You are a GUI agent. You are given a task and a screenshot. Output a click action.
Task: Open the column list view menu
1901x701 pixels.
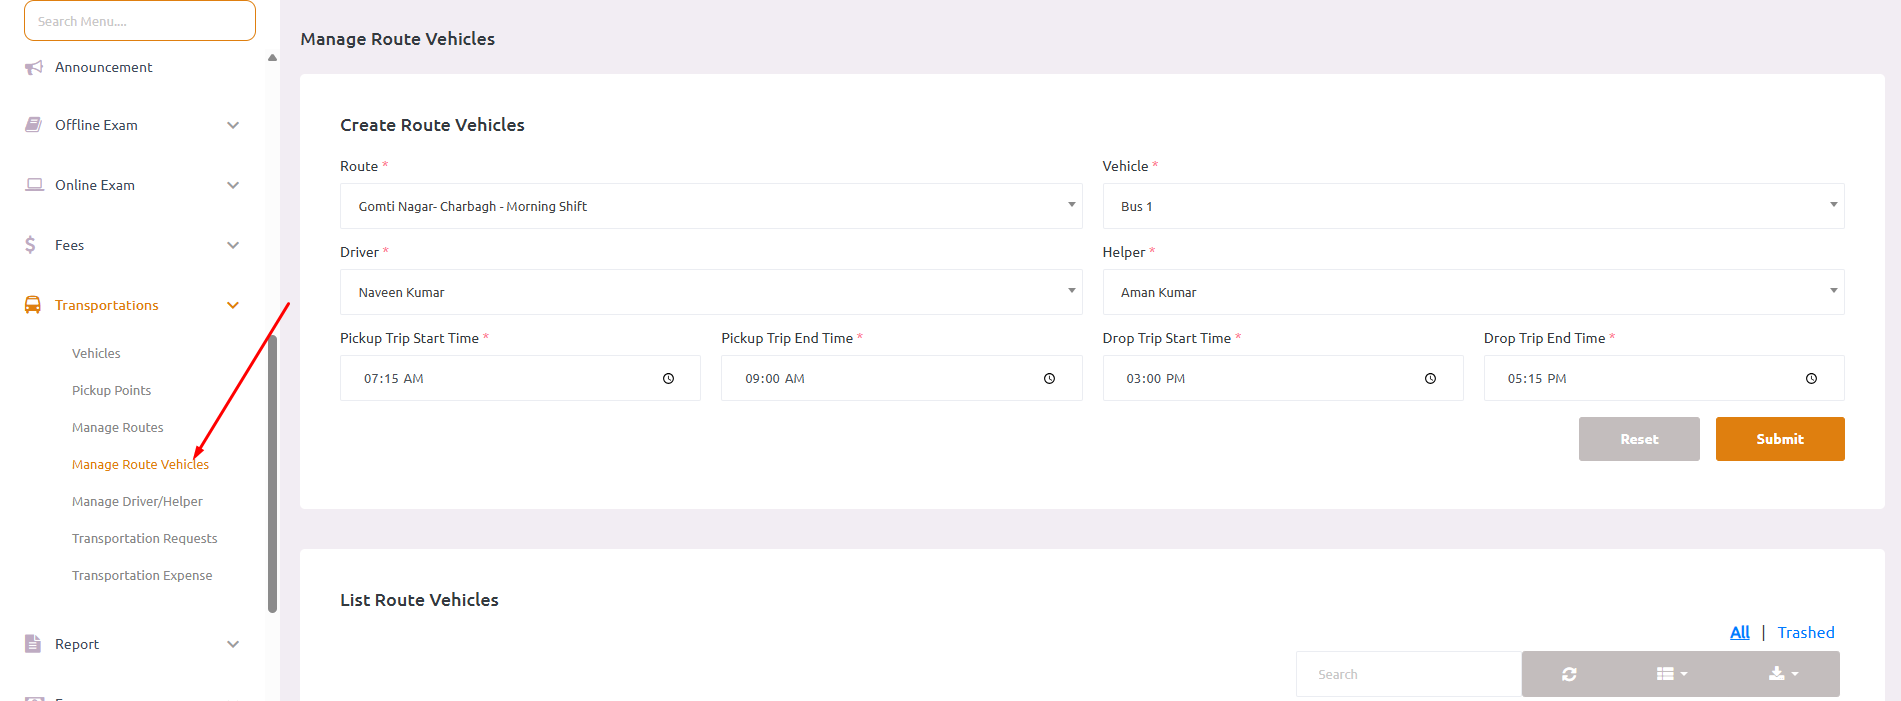coord(1671,674)
